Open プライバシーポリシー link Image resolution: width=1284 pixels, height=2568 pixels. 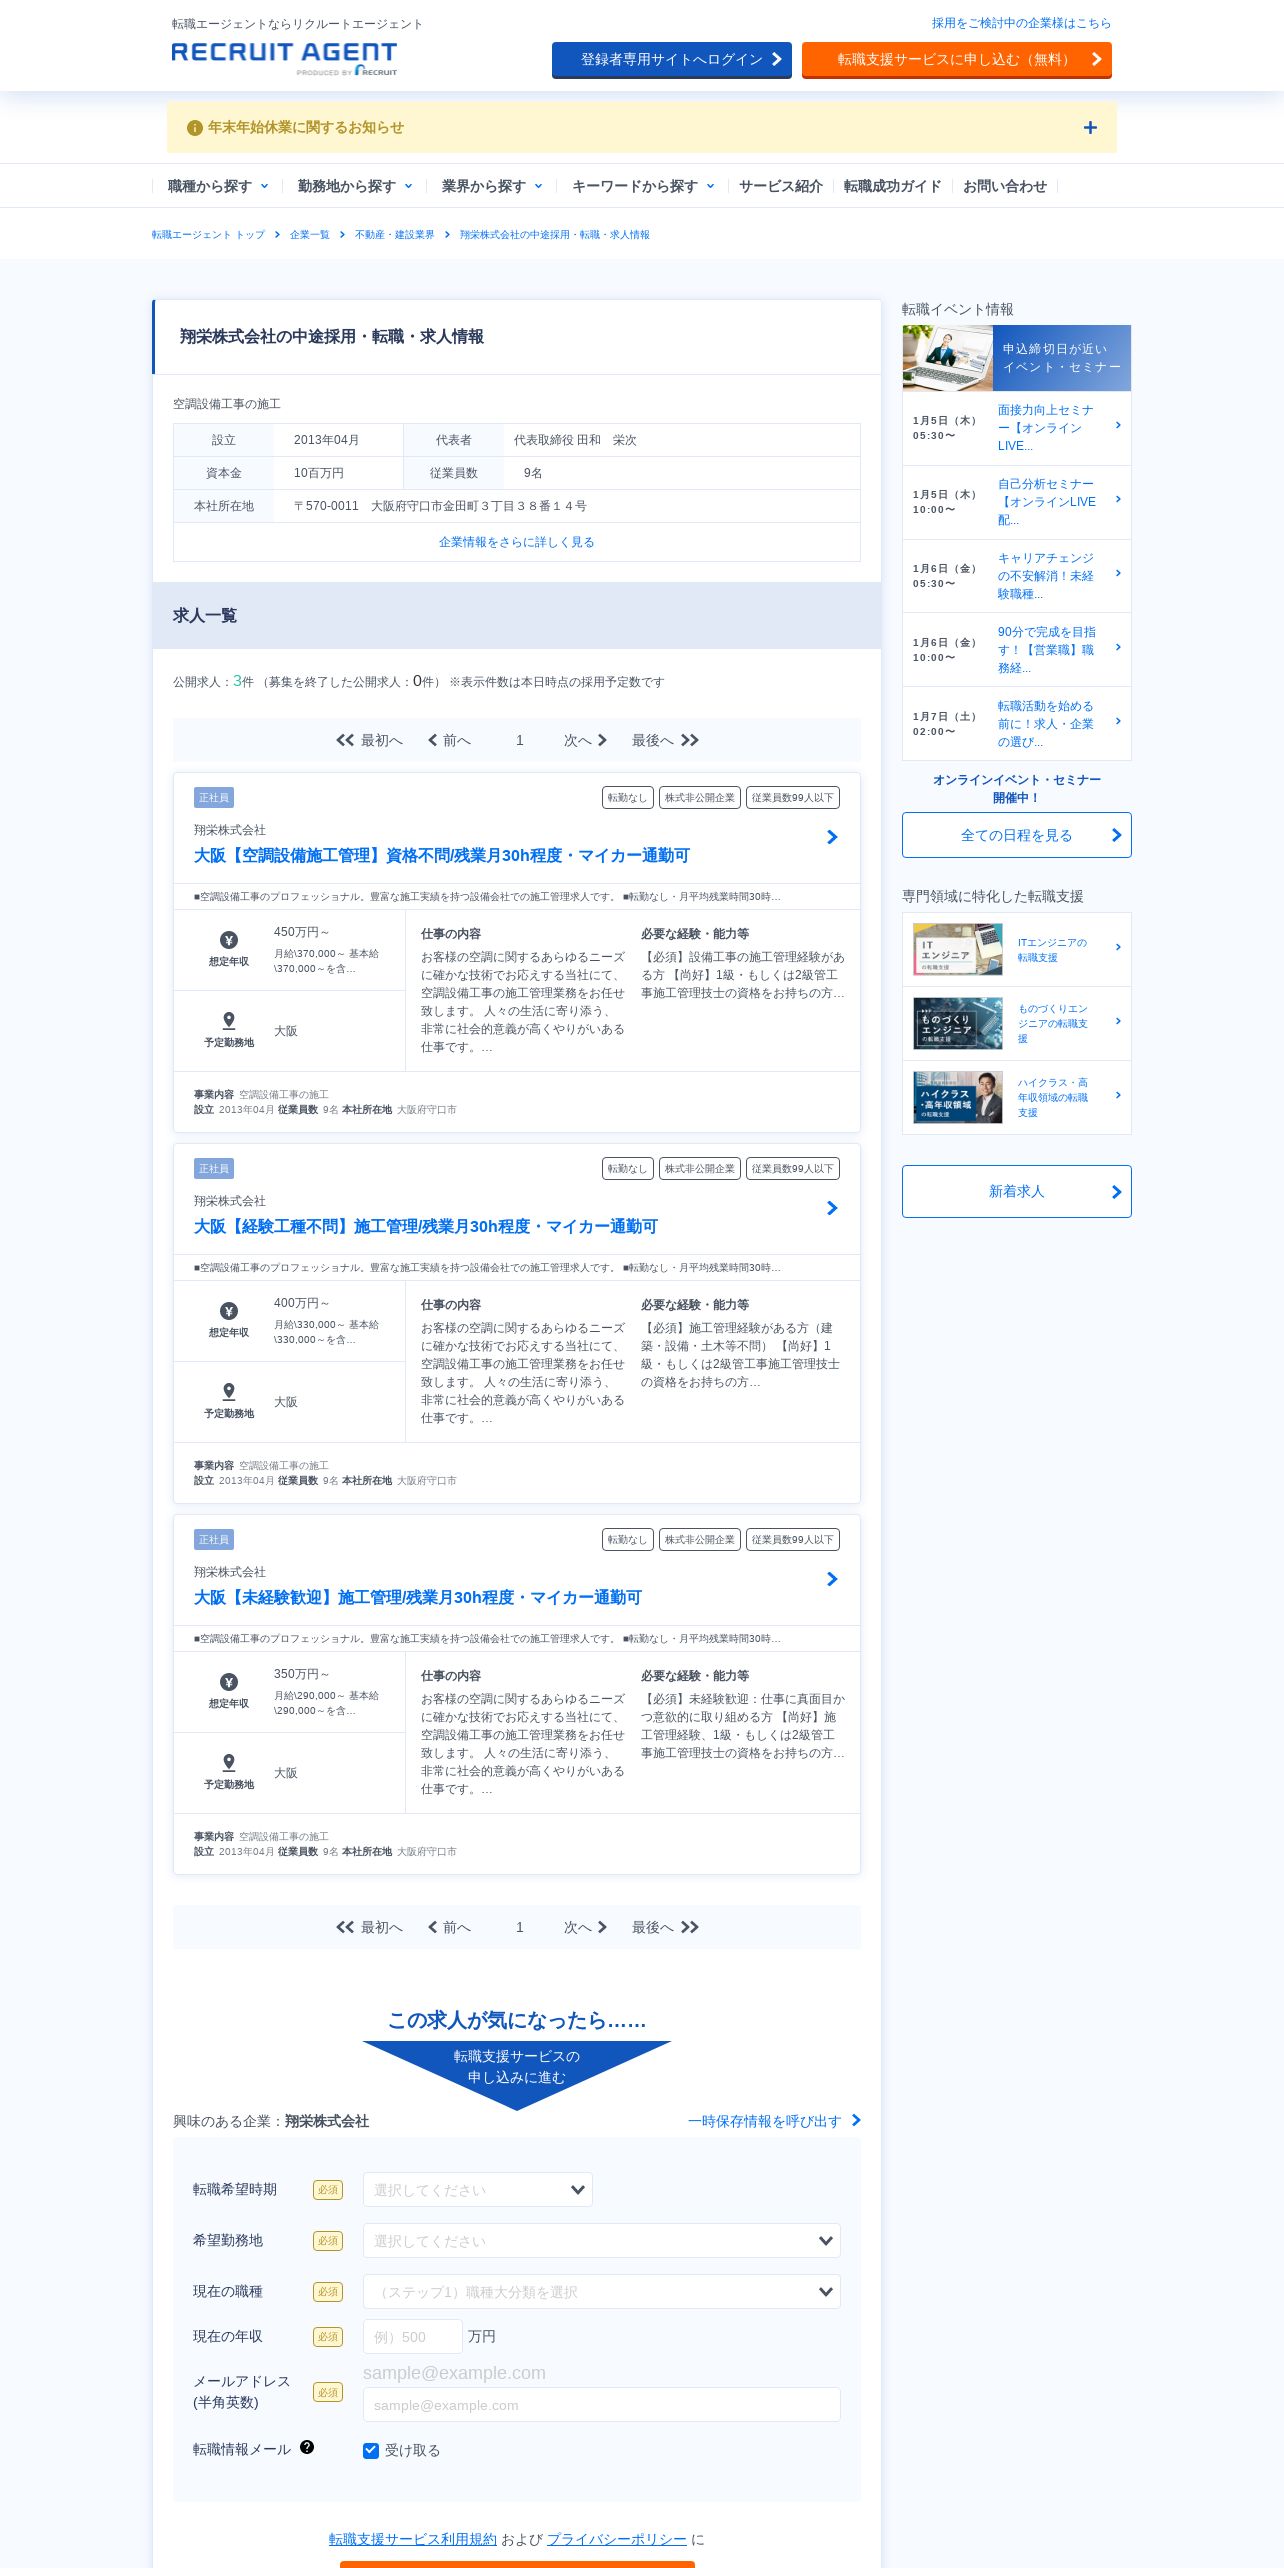click(617, 2539)
